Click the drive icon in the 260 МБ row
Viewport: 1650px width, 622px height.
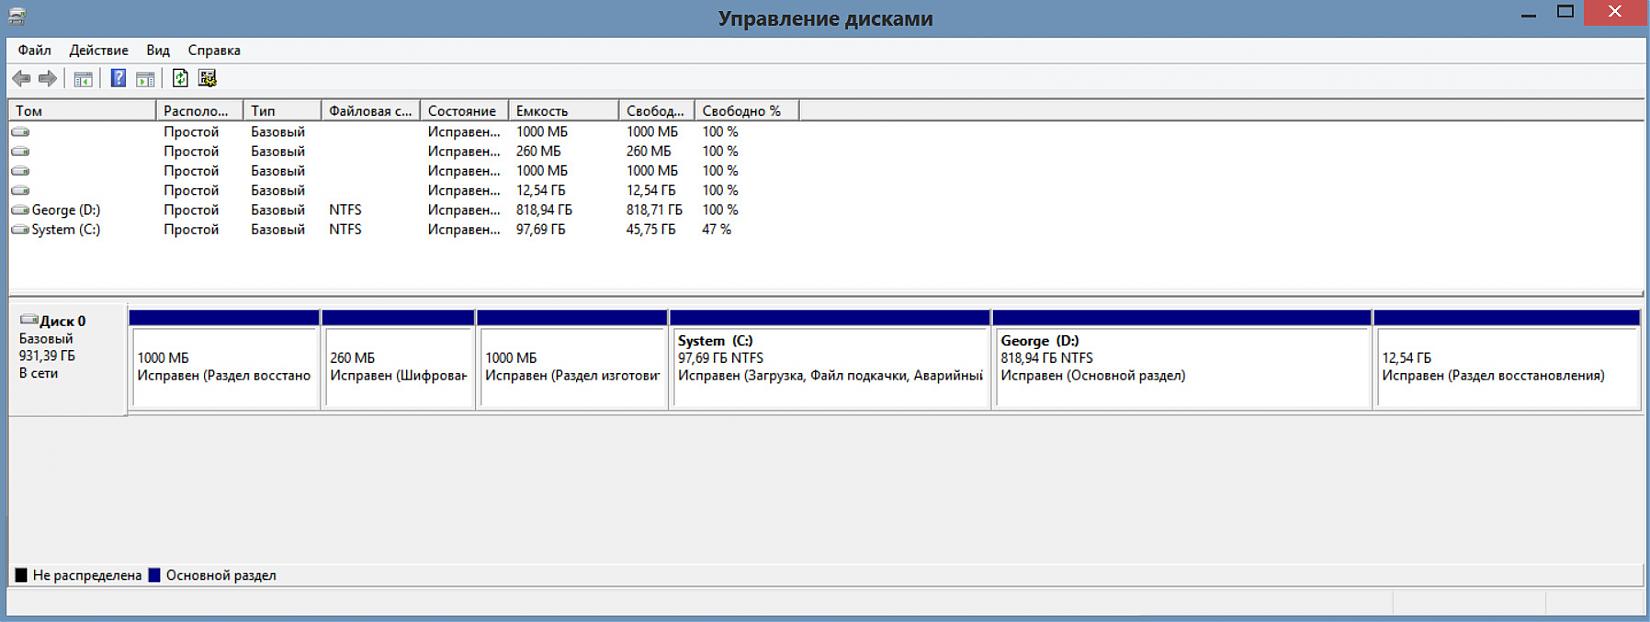[x=20, y=152]
